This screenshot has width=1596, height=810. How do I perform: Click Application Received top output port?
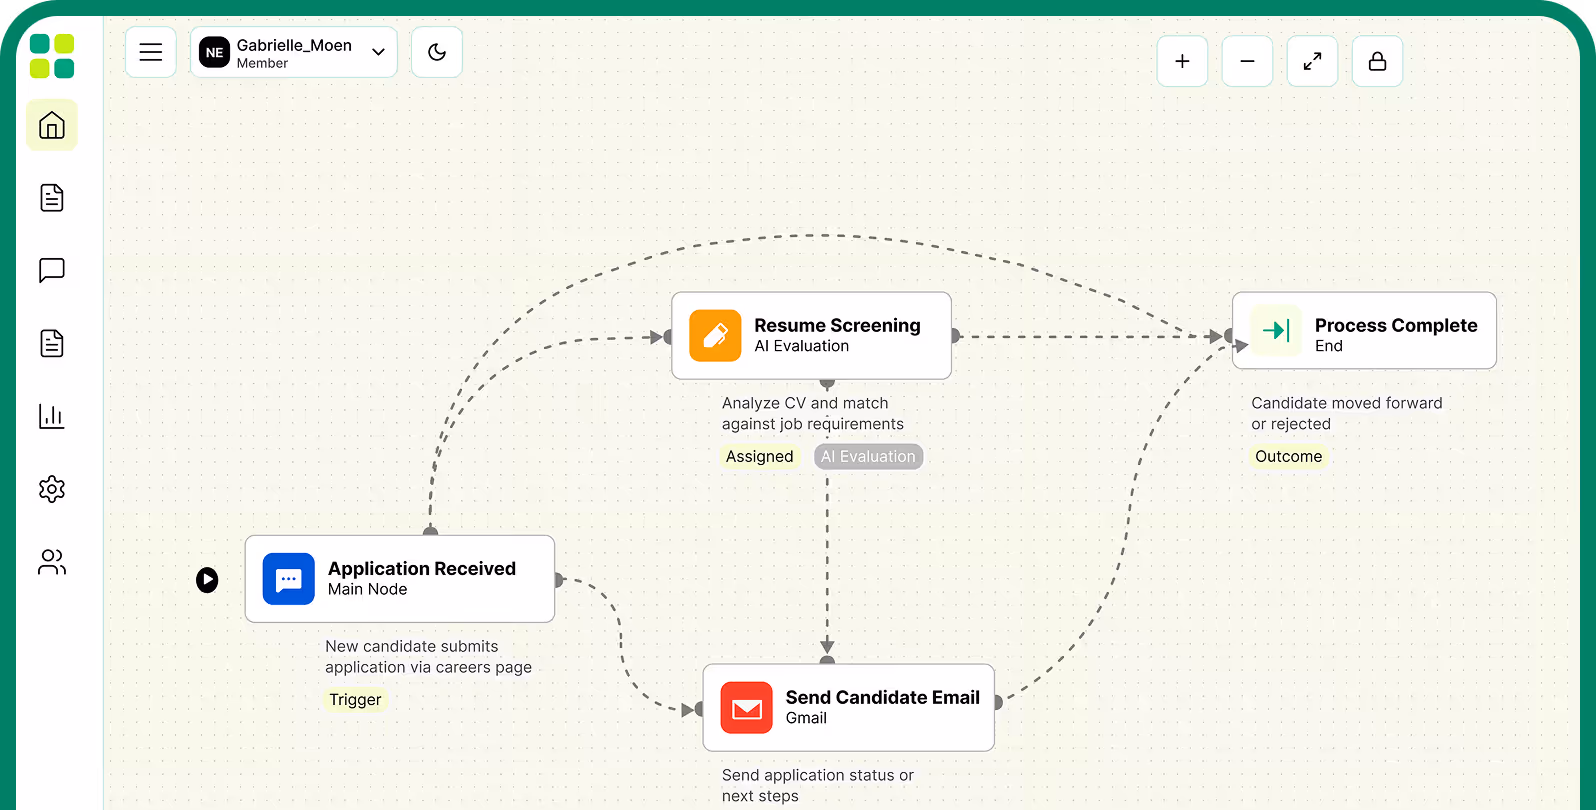pos(431,531)
